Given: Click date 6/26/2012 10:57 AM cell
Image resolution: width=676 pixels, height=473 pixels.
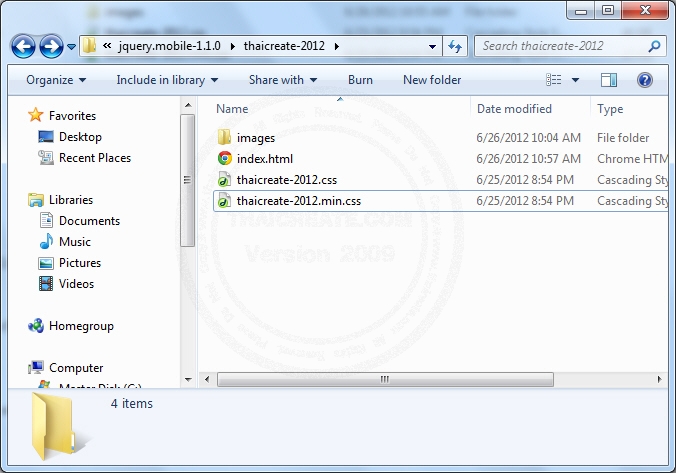Looking at the screenshot, I should (528, 159).
